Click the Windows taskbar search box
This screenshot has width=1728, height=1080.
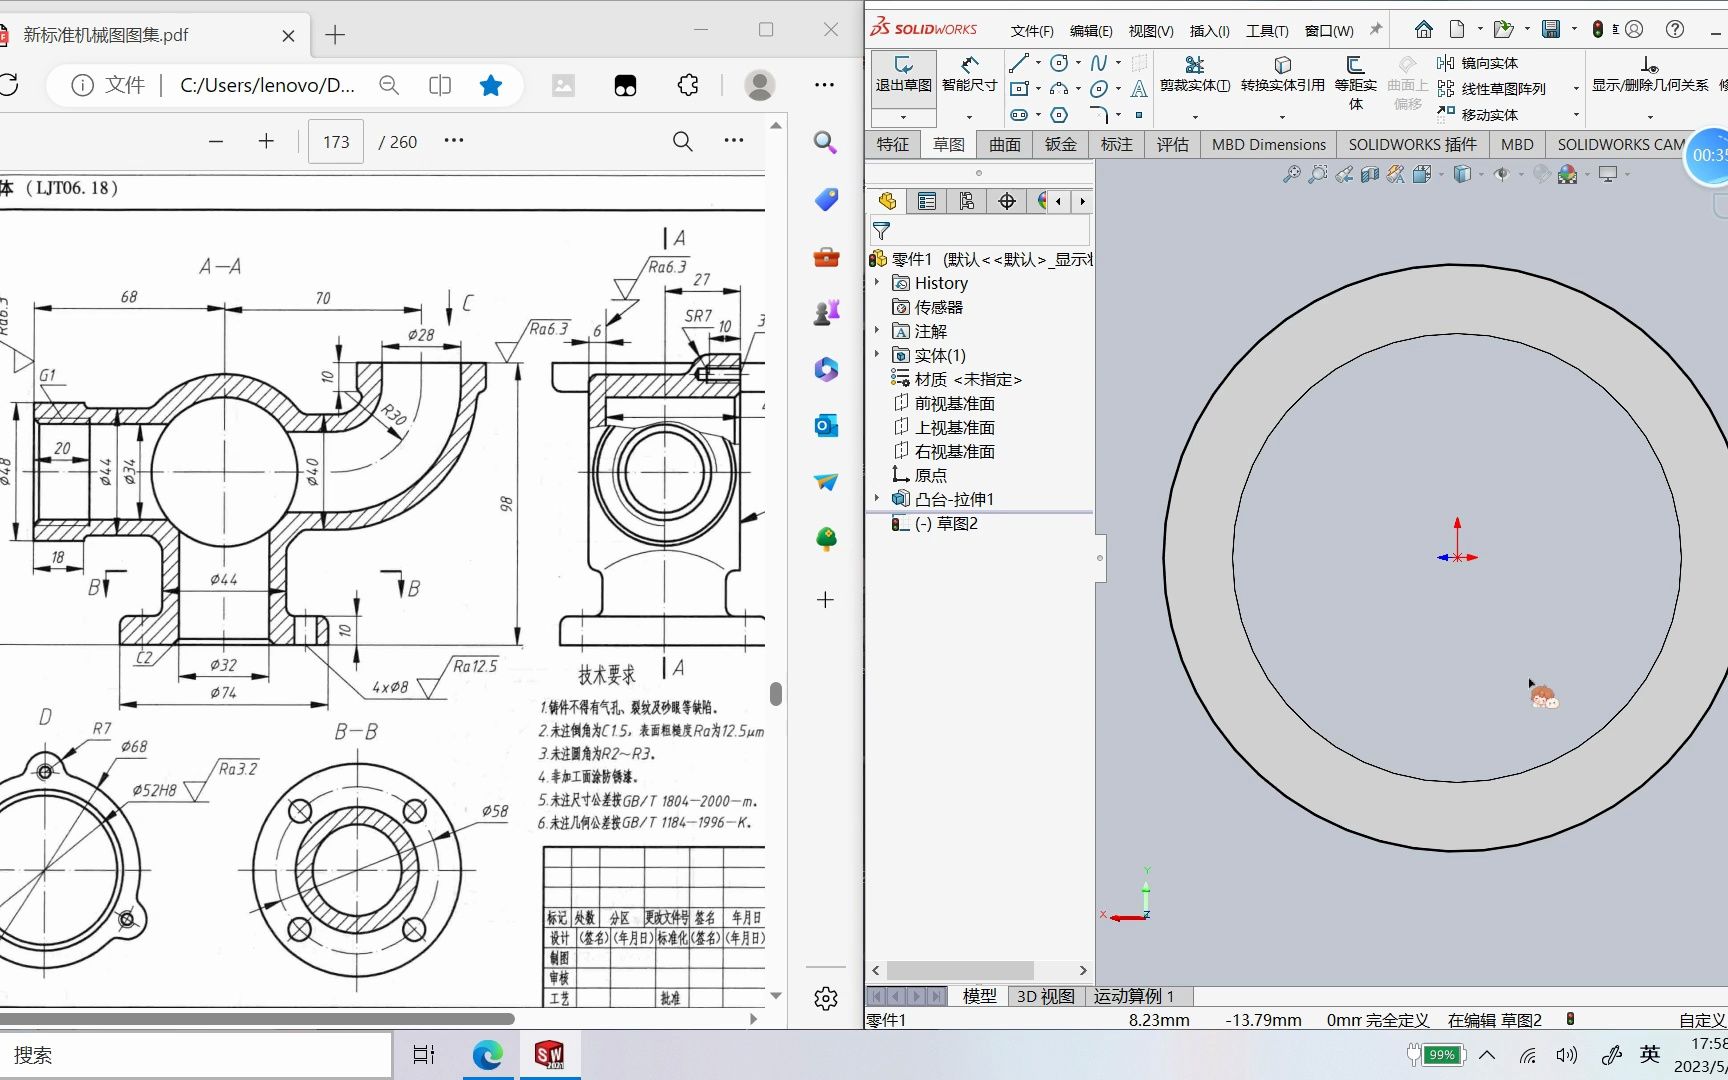tap(195, 1055)
